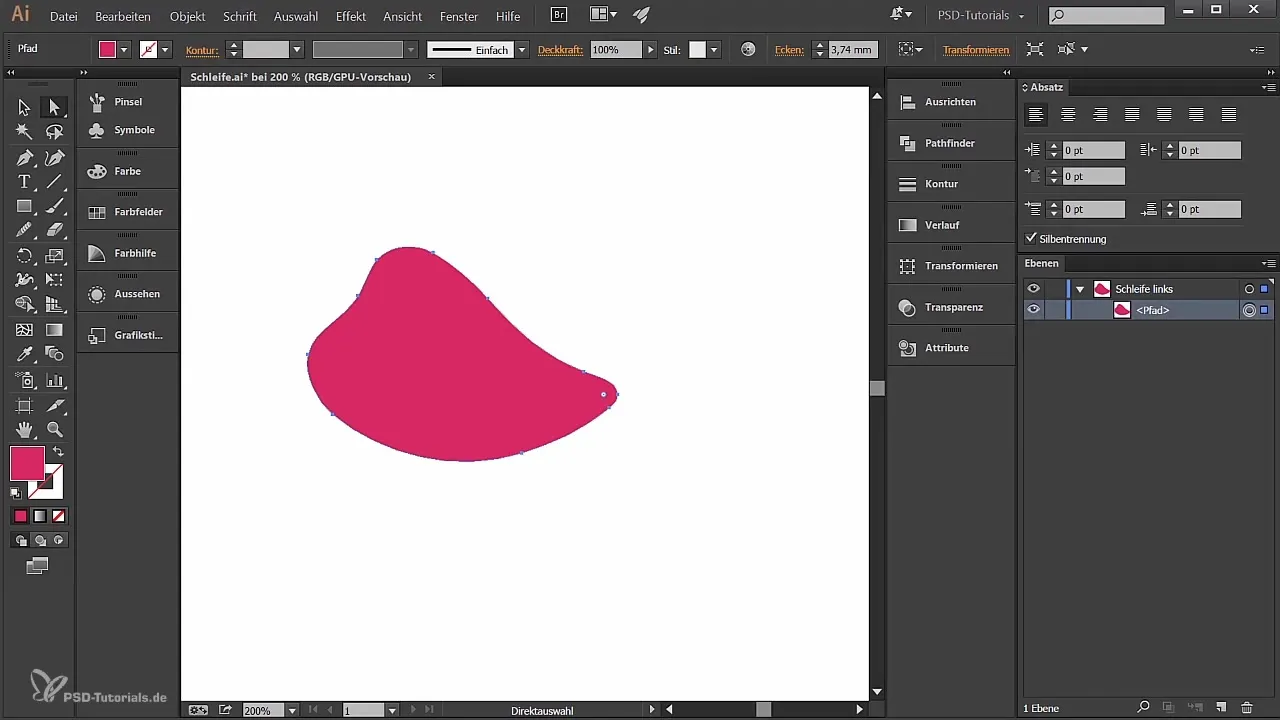The image size is (1280, 720).
Task: Open the stroke color dropdown arrow
Action: tap(165, 49)
